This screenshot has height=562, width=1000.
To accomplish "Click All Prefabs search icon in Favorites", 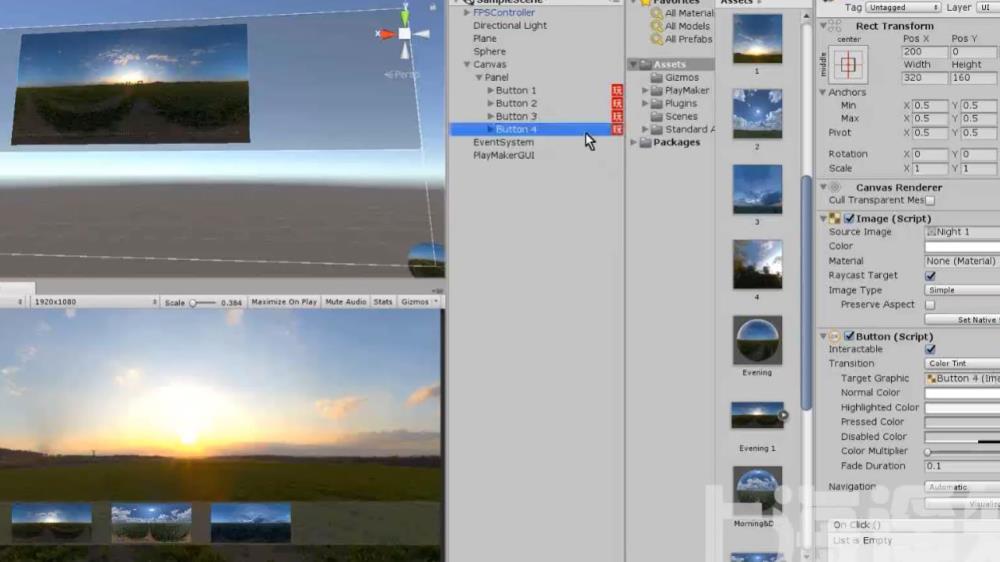I will (656, 39).
